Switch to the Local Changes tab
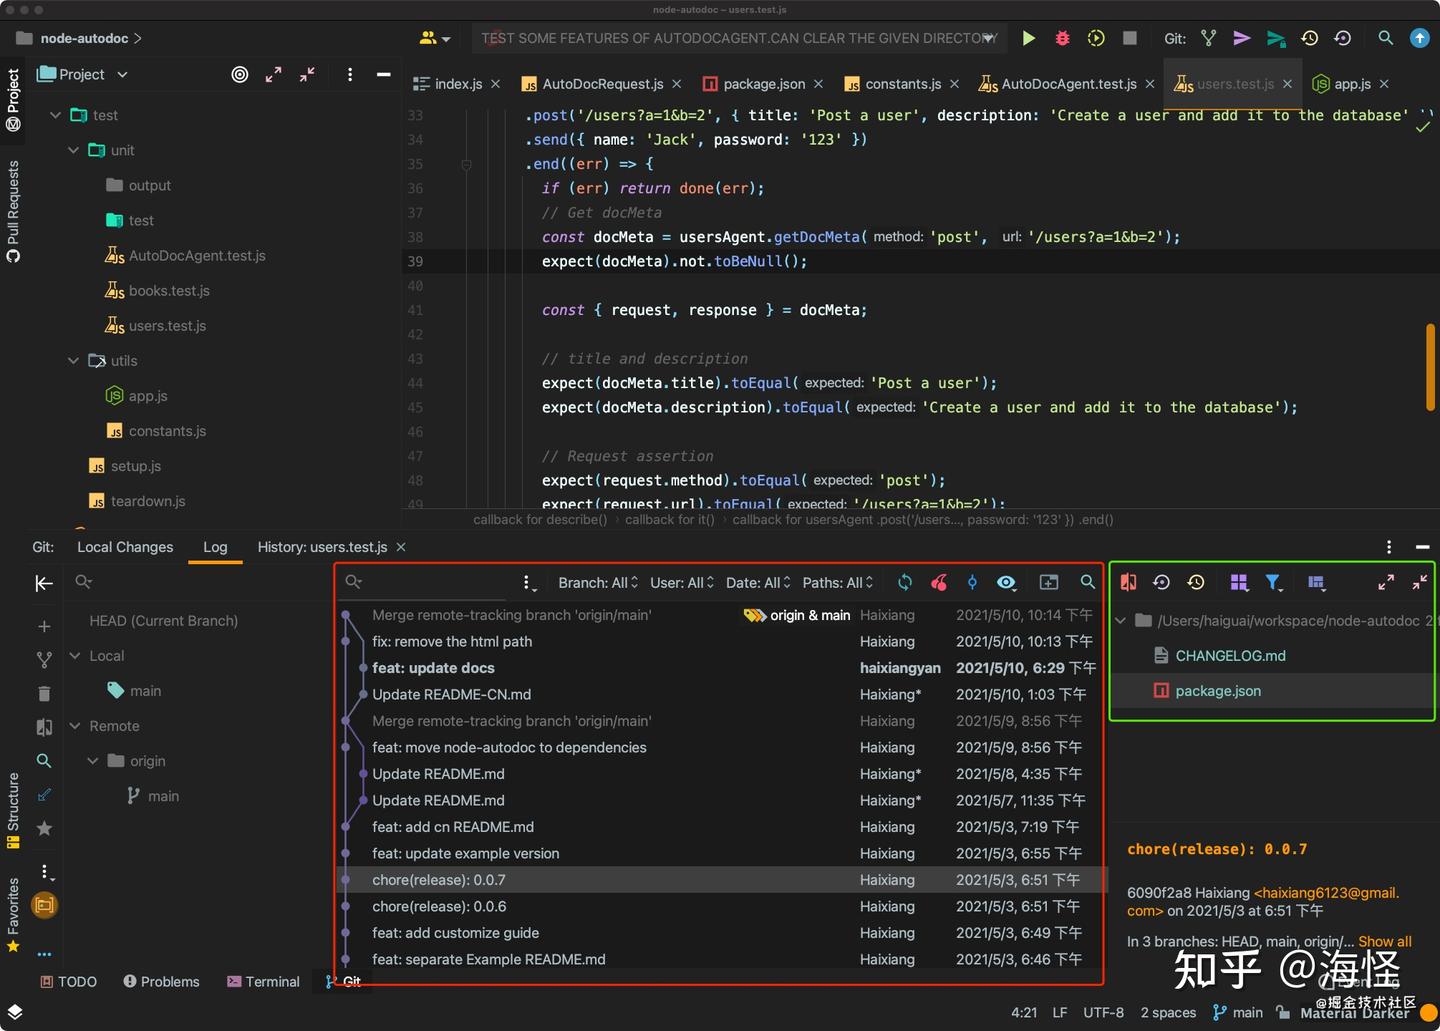This screenshot has width=1440, height=1031. (125, 547)
